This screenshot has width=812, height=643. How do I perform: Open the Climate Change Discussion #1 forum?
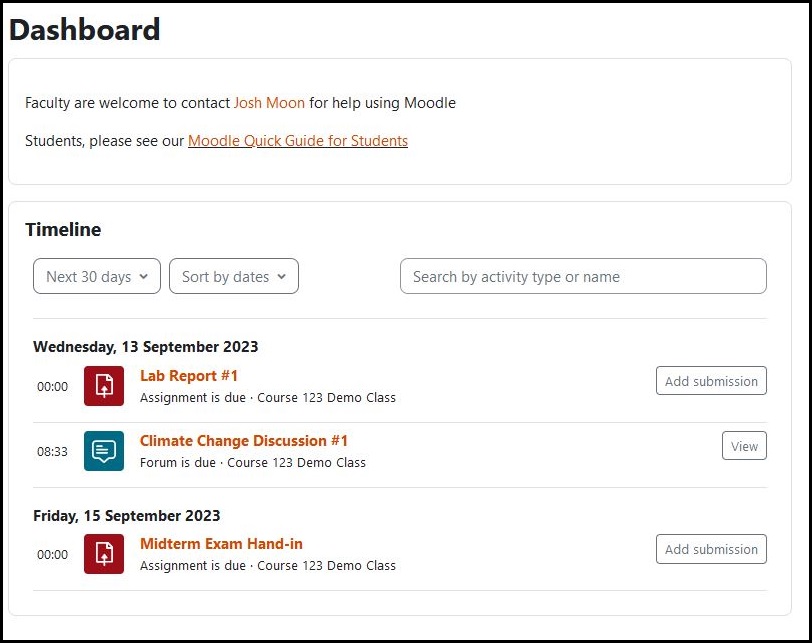pos(244,441)
